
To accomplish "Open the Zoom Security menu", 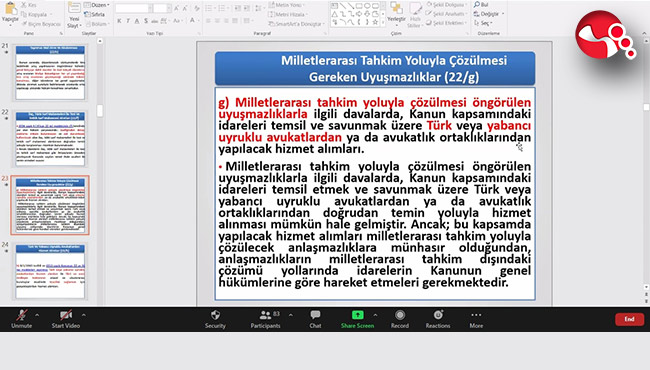I will coord(215,319).
